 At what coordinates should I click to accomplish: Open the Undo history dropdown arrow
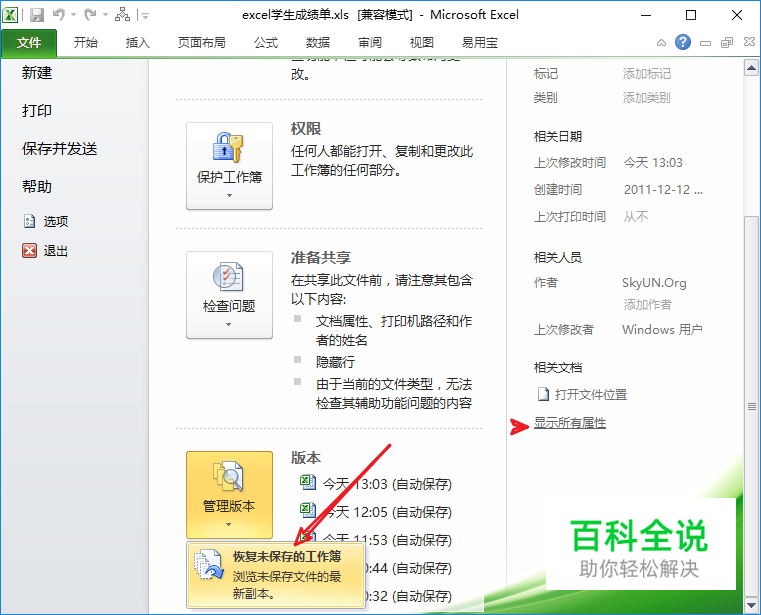coord(74,15)
